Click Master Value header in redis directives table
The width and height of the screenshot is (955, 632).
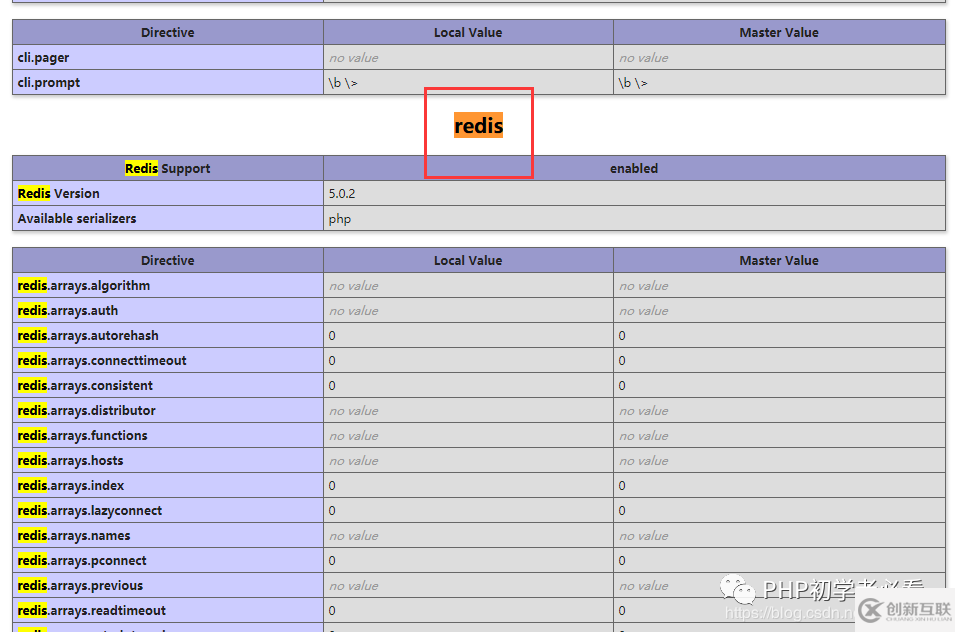click(779, 260)
